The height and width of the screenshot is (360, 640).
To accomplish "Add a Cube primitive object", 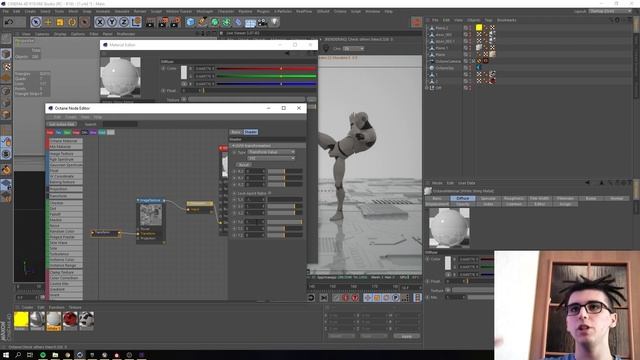I will (190, 22).
